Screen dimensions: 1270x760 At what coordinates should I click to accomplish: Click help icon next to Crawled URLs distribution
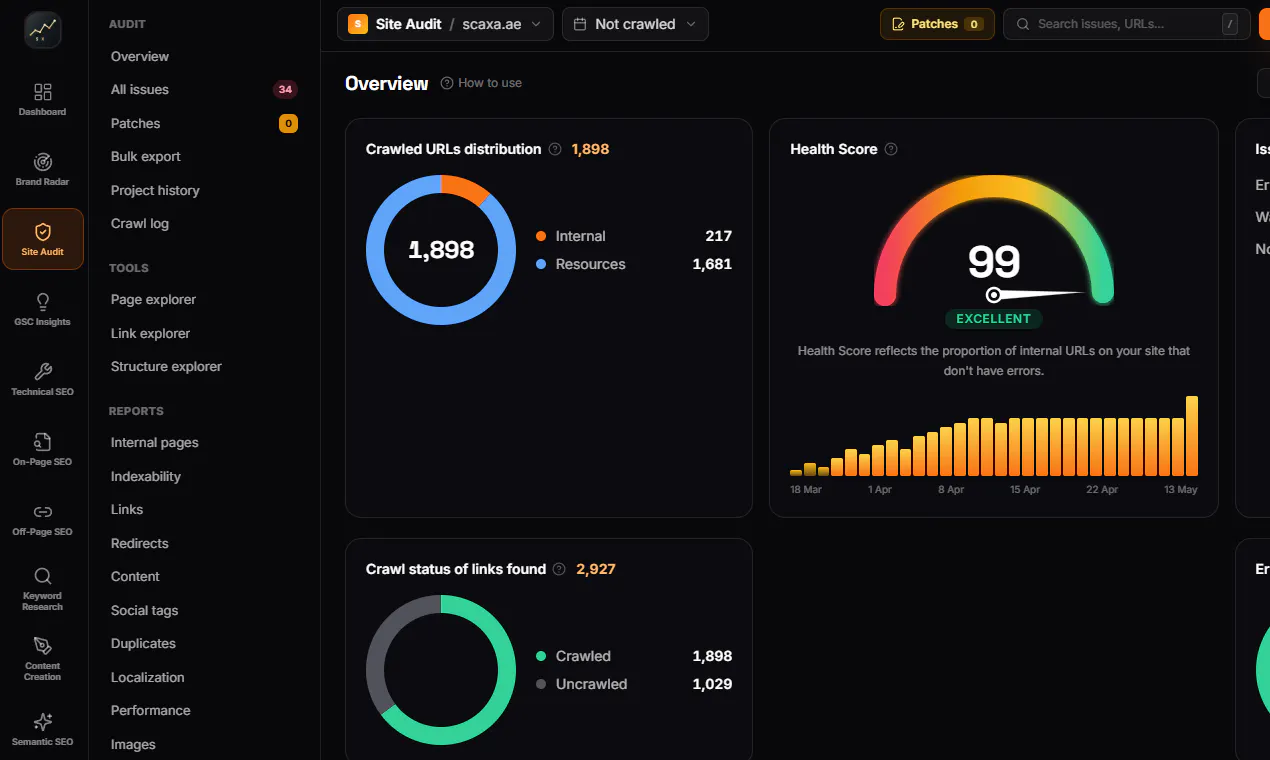555,149
